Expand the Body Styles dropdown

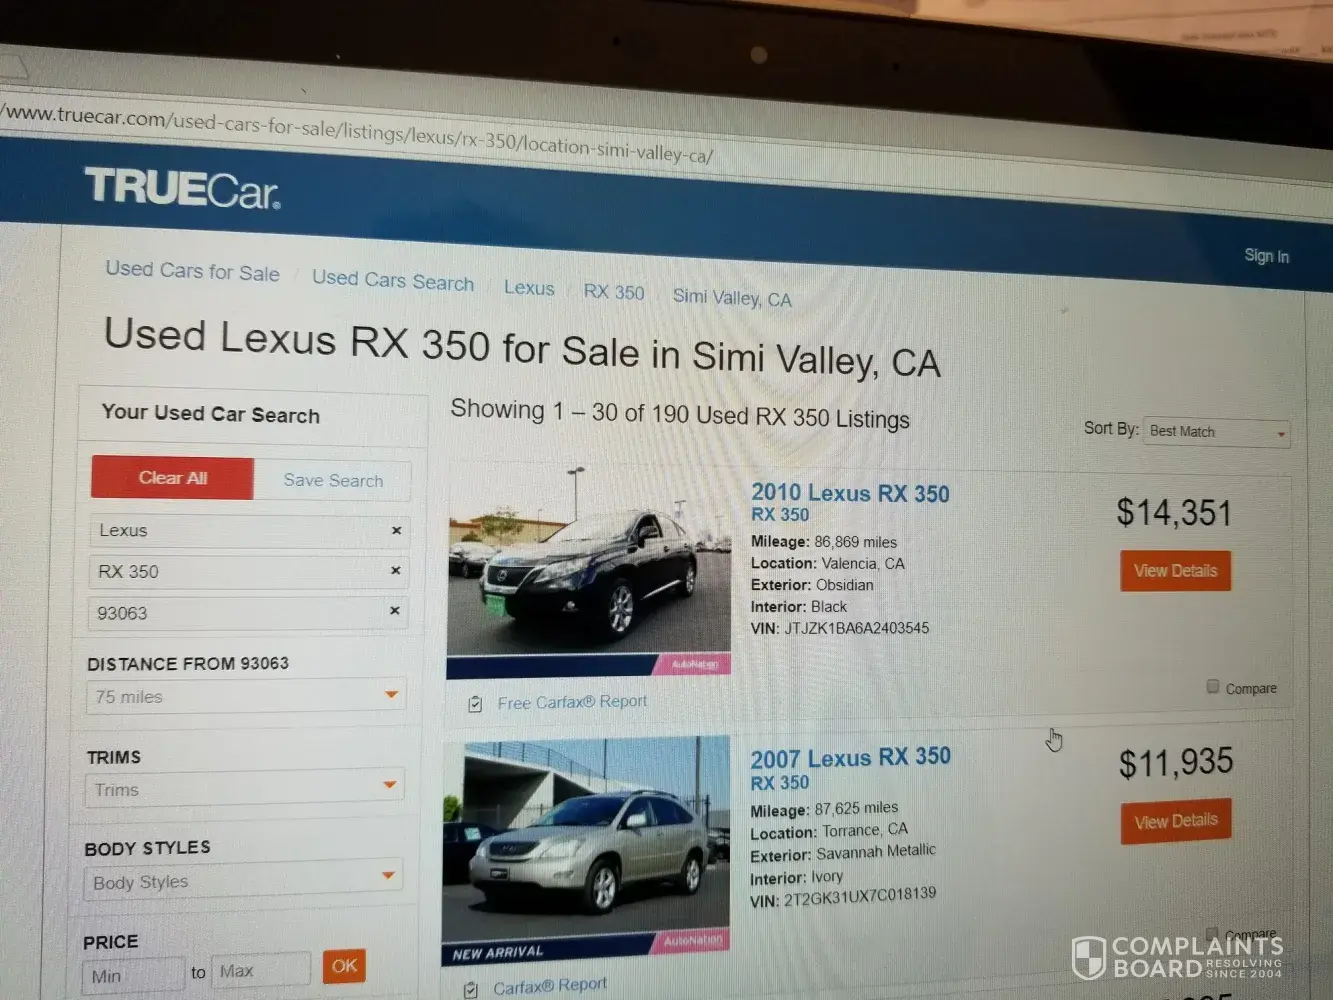pos(243,880)
